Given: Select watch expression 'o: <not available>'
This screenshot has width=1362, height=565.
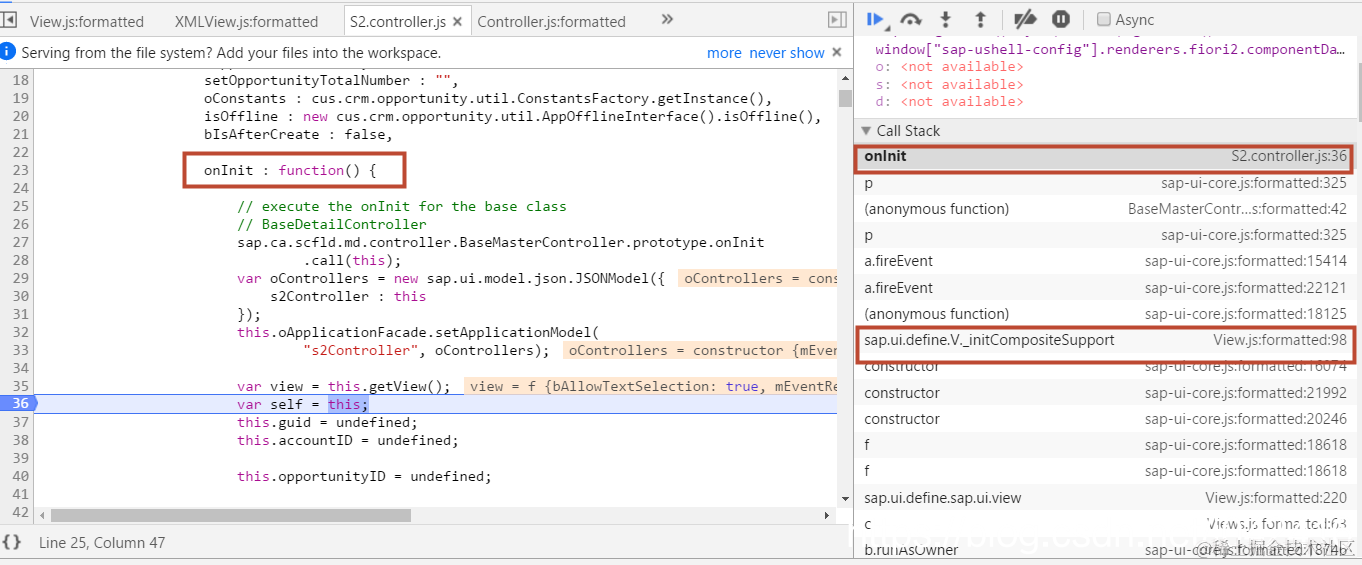Looking at the screenshot, I should 949,67.
